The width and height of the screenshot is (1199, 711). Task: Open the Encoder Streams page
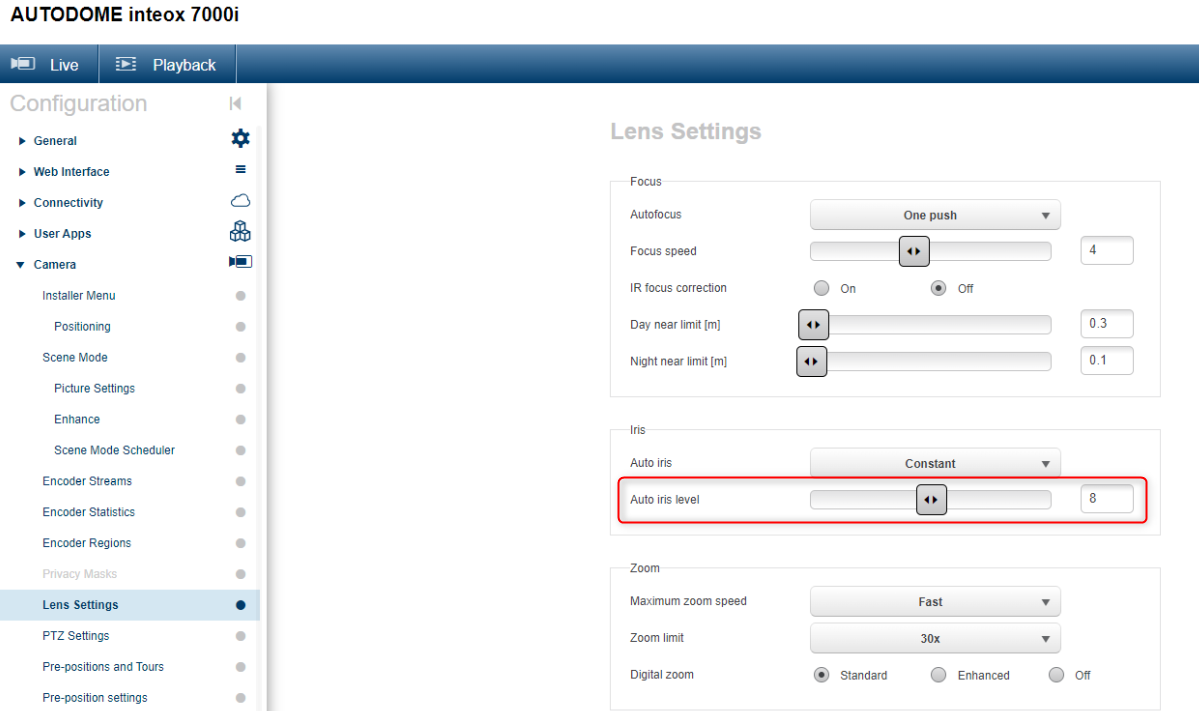pyautogui.click(x=87, y=482)
